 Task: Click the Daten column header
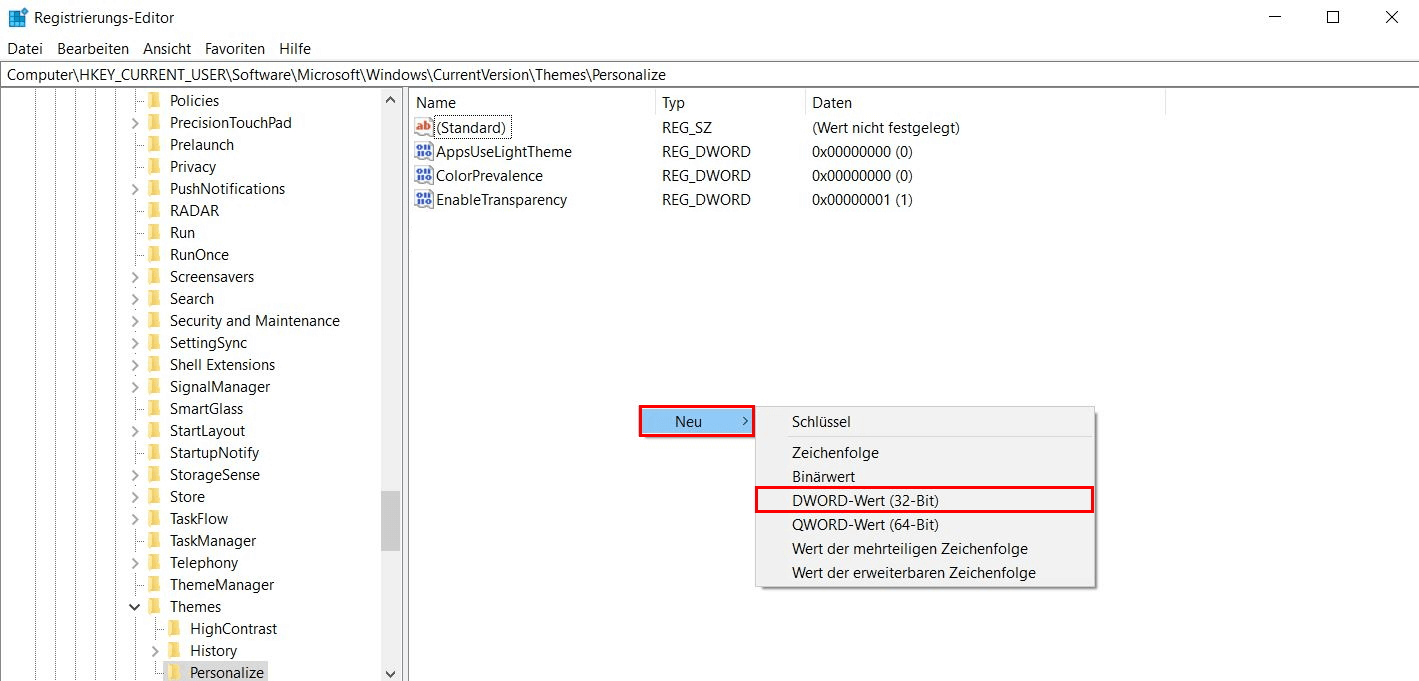[985, 102]
